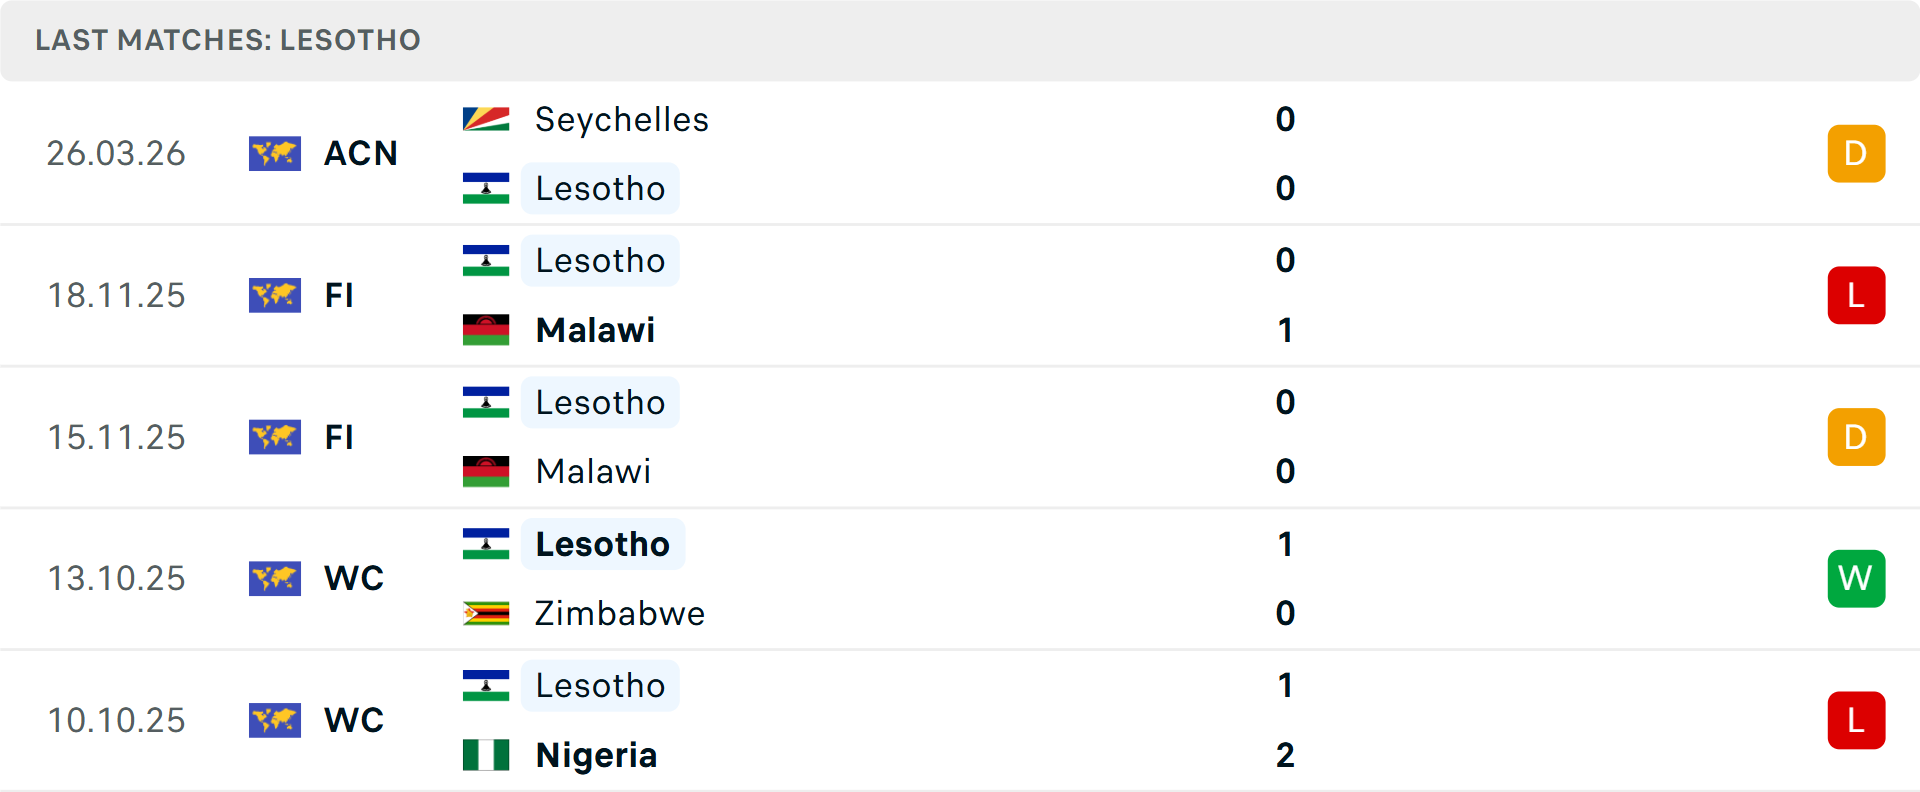Click the Zimbabwe flag icon
Viewport: 1920px width, 792px height.
(486, 613)
